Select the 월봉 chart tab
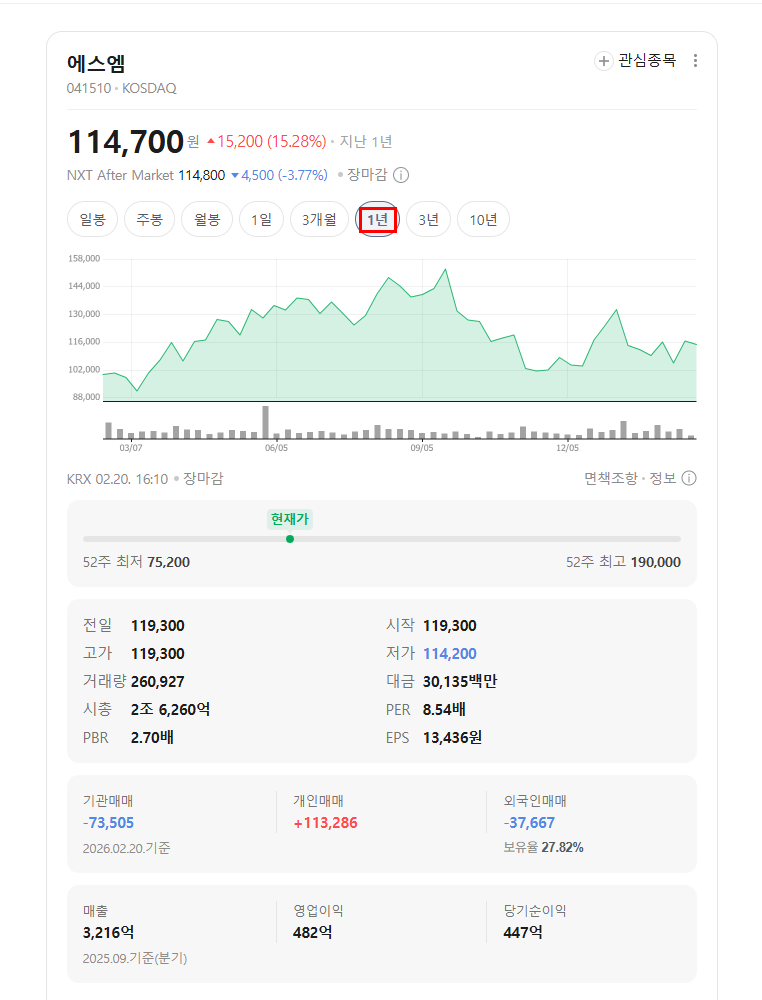Image resolution: width=762 pixels, height=1000 pixels. [x=207, y=219]
